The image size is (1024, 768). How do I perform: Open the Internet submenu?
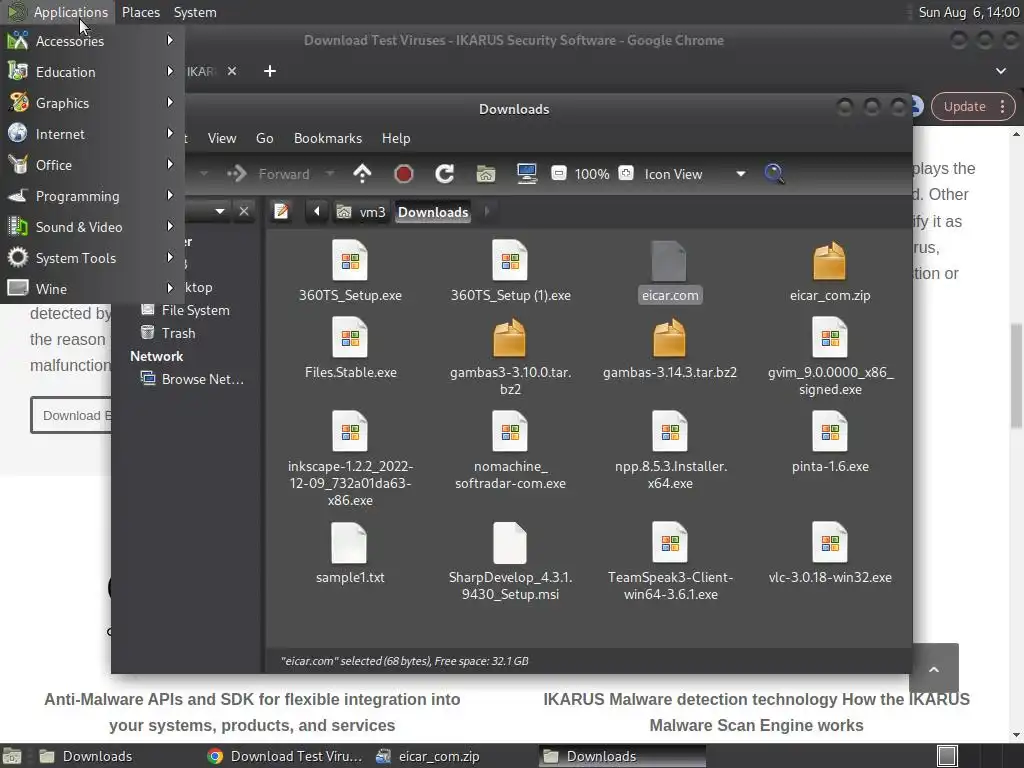click(91, 134)
